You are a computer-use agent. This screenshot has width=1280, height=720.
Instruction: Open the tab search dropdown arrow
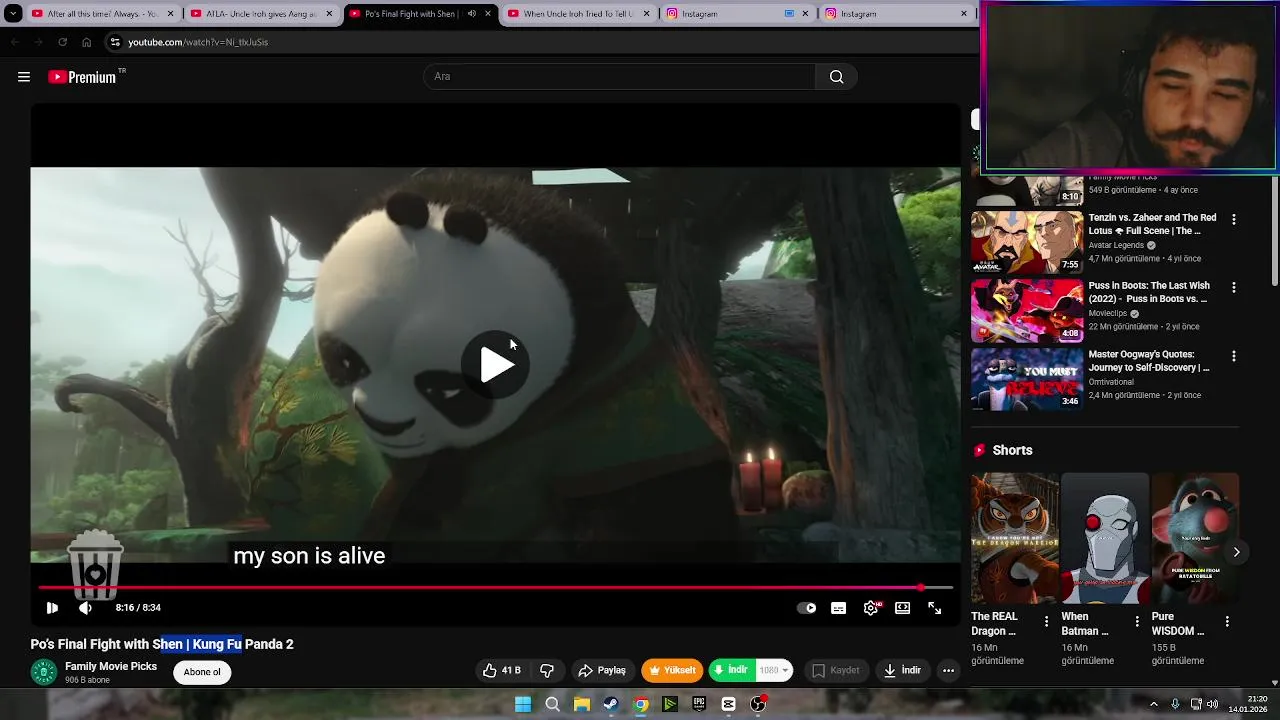click(12, 14)
